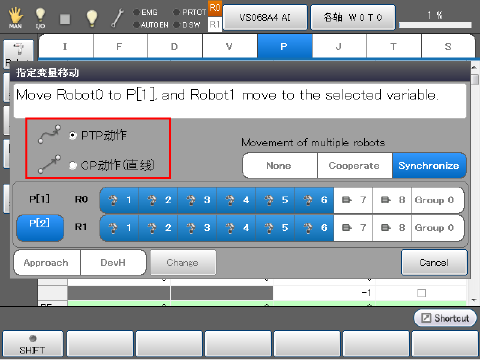Viewport: 480px width, 360px height.
Task: Cancel the variable move dialog
Action: point(434,263)
